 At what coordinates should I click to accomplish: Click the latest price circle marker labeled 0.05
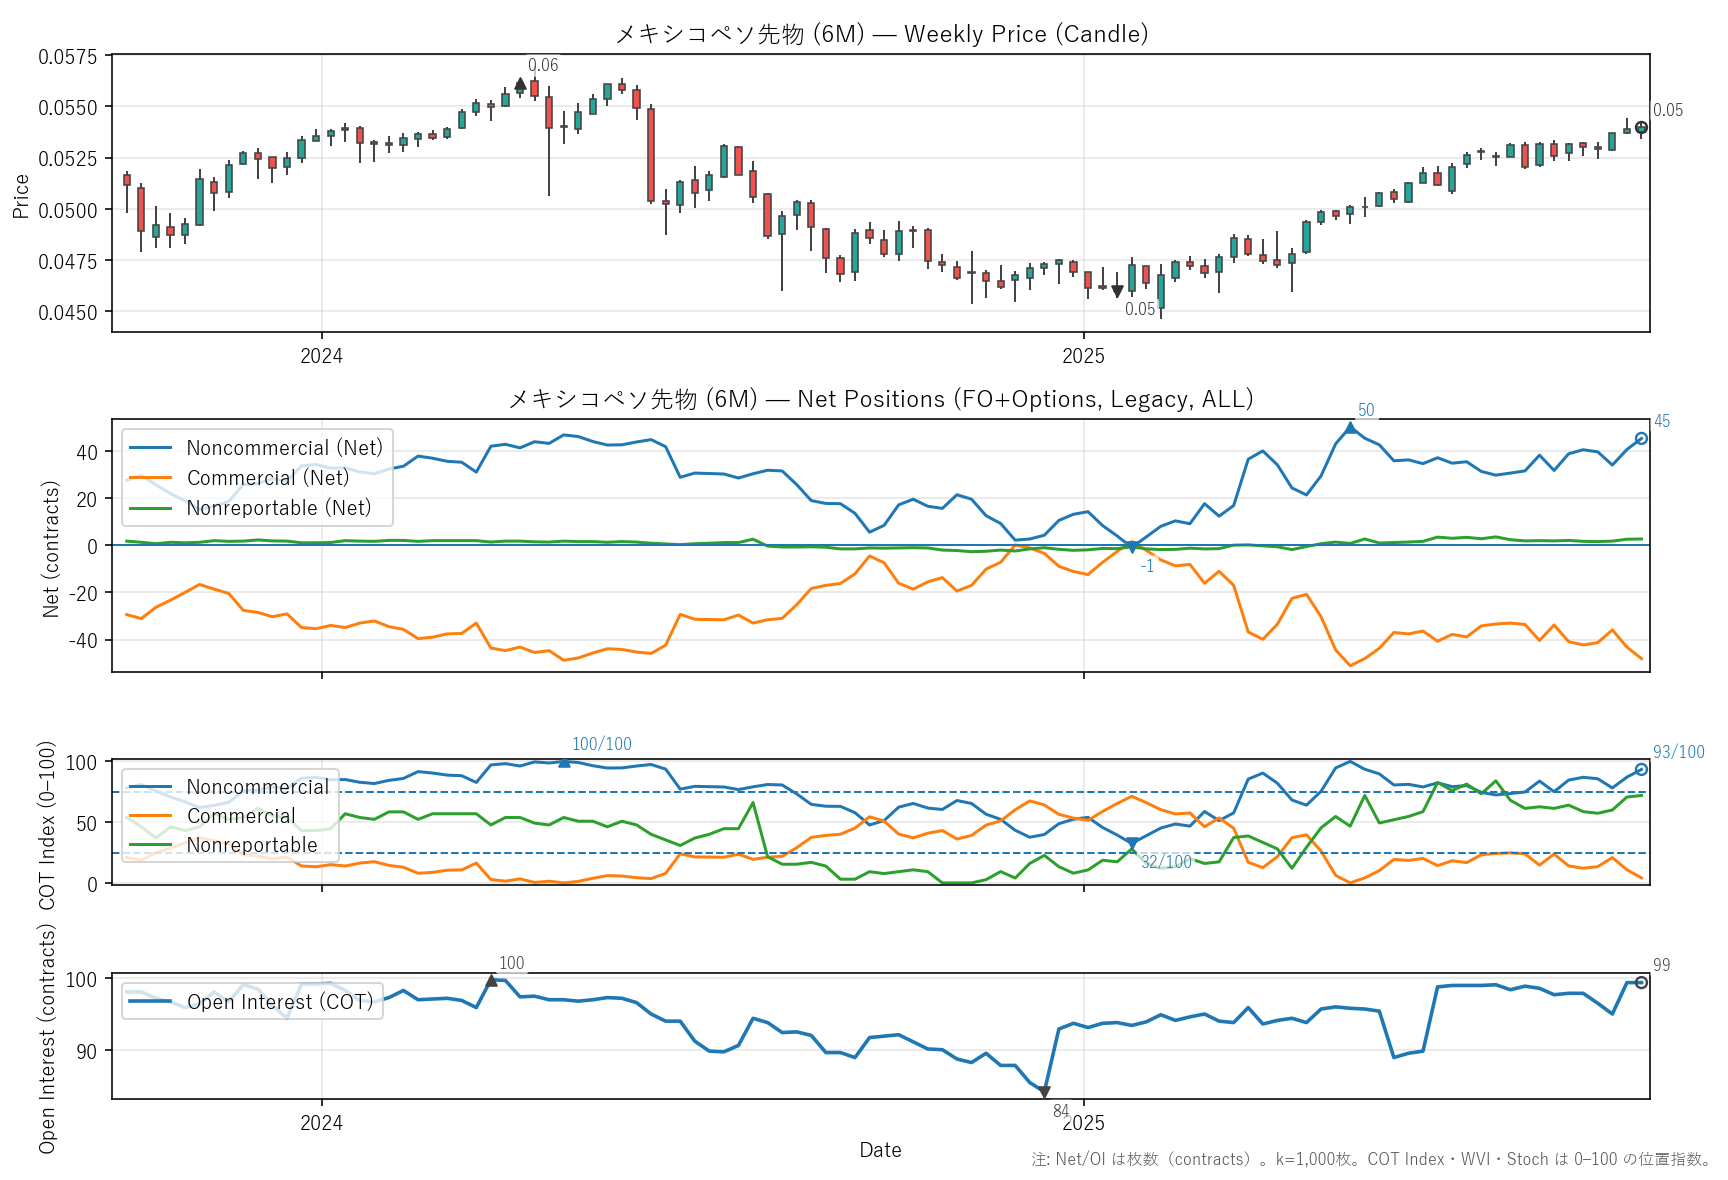coord(1641,128)
